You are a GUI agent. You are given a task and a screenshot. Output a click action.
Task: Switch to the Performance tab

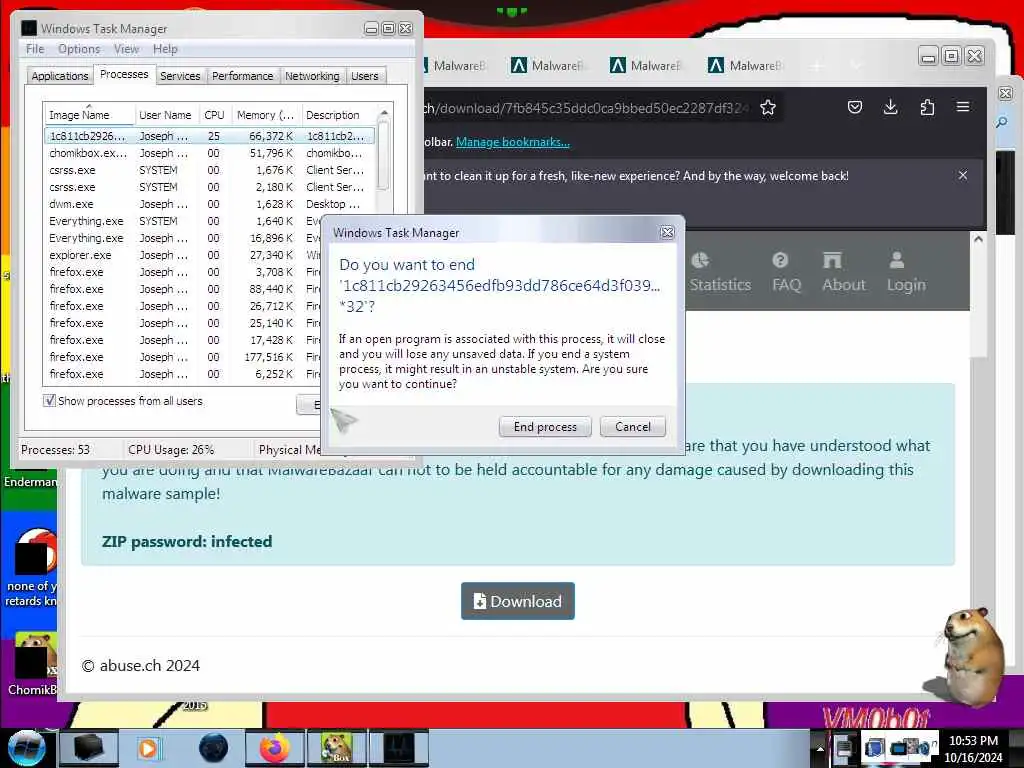242,76
